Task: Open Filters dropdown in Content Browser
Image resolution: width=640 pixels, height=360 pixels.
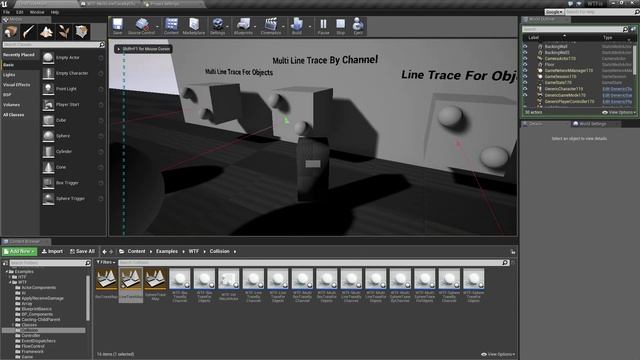Action: click(x=106, y=262)
